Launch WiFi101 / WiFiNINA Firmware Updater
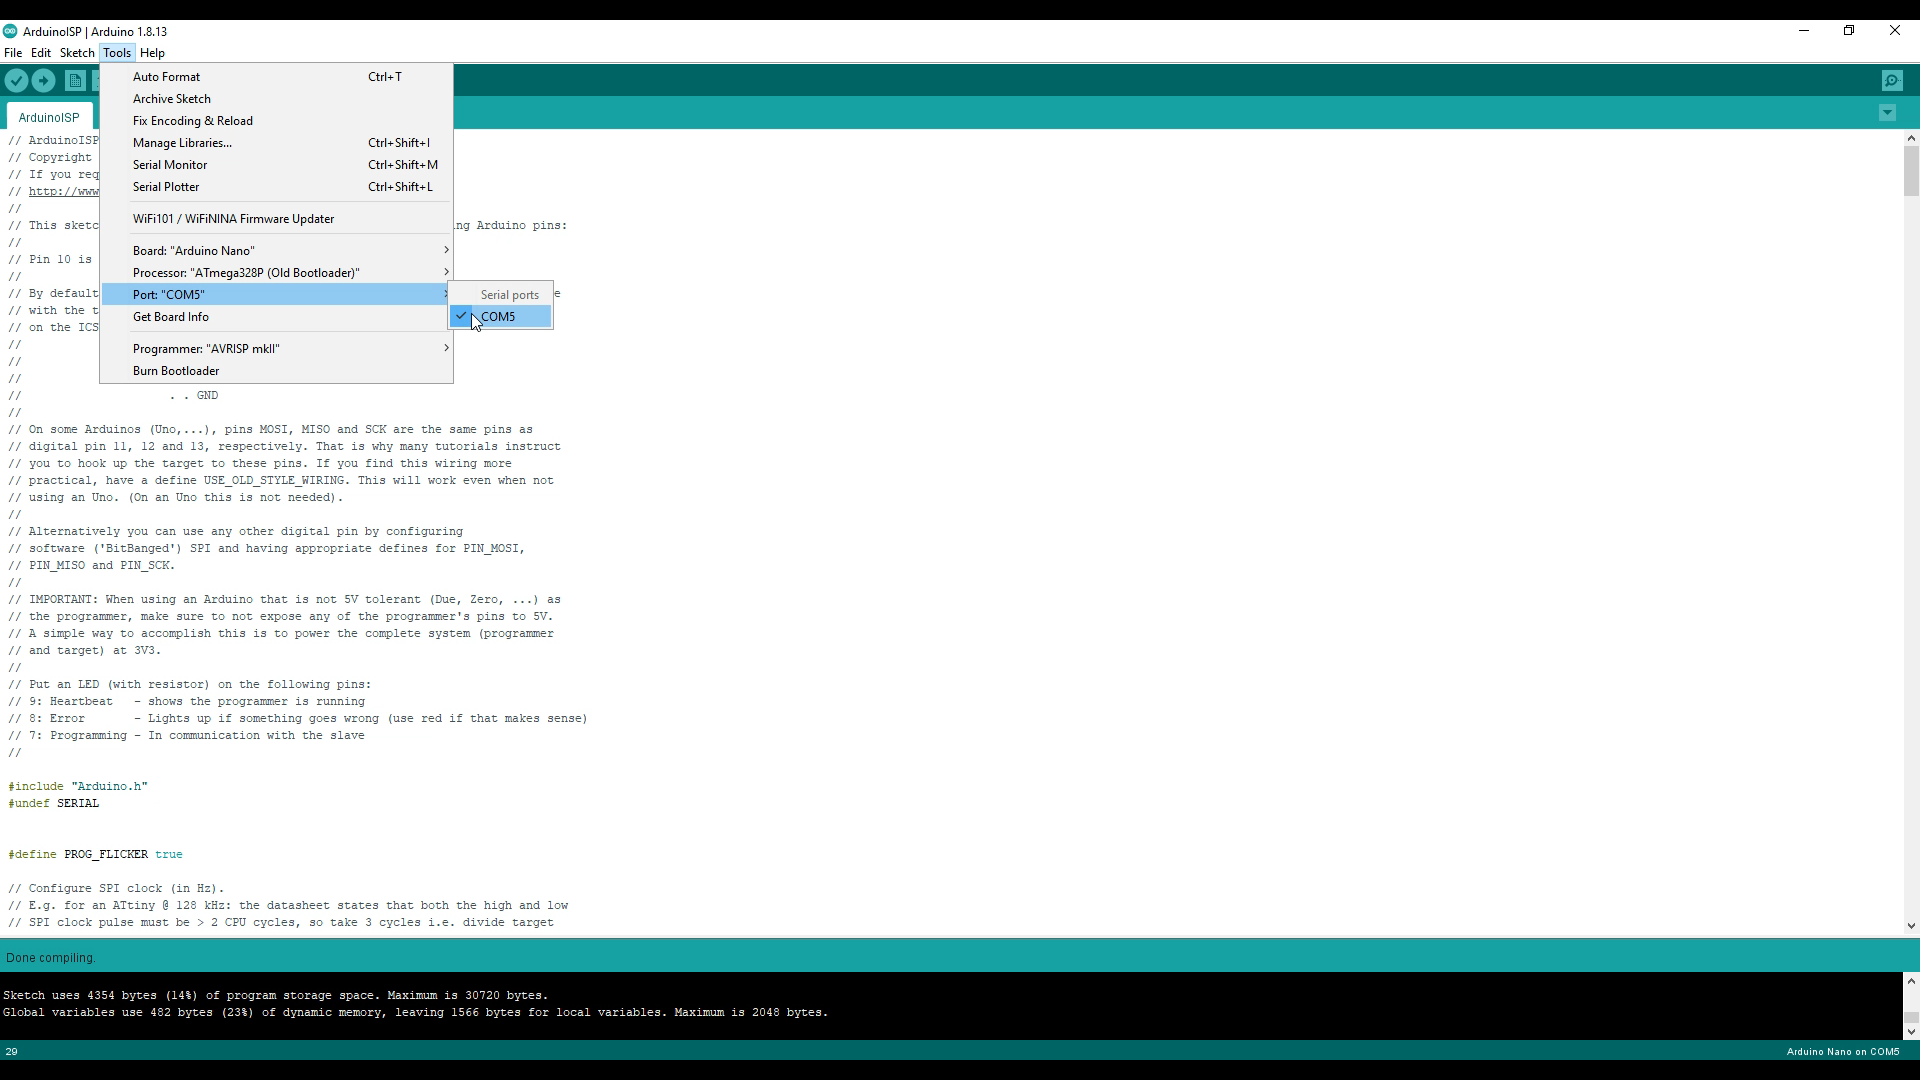The image size is (1920, 1080). (233, 219)
